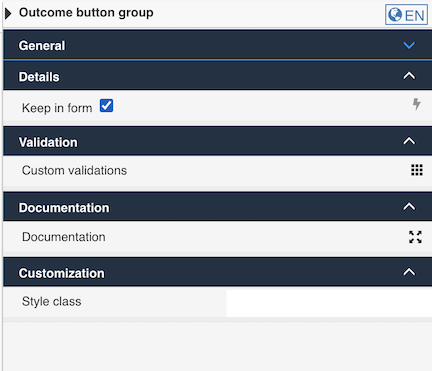Collapse the Details section chevron
Image resolution: width=432 pixels, height=371 pixels.
(409, 76)
